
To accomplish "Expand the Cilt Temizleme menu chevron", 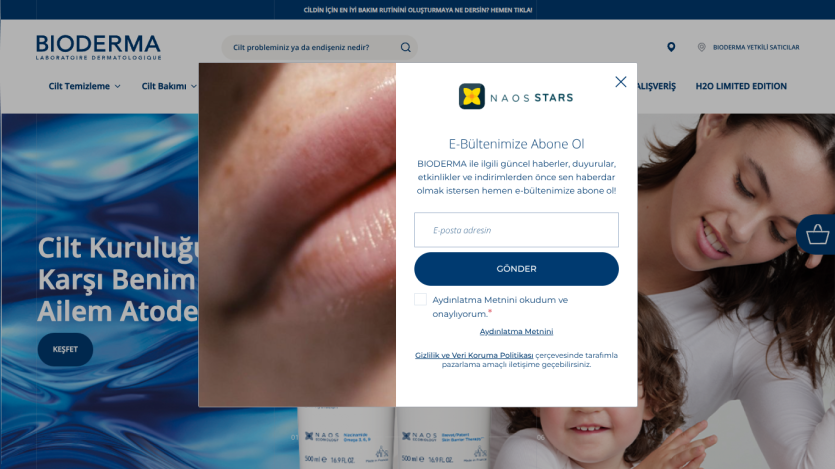I will [x=118, y=86].
